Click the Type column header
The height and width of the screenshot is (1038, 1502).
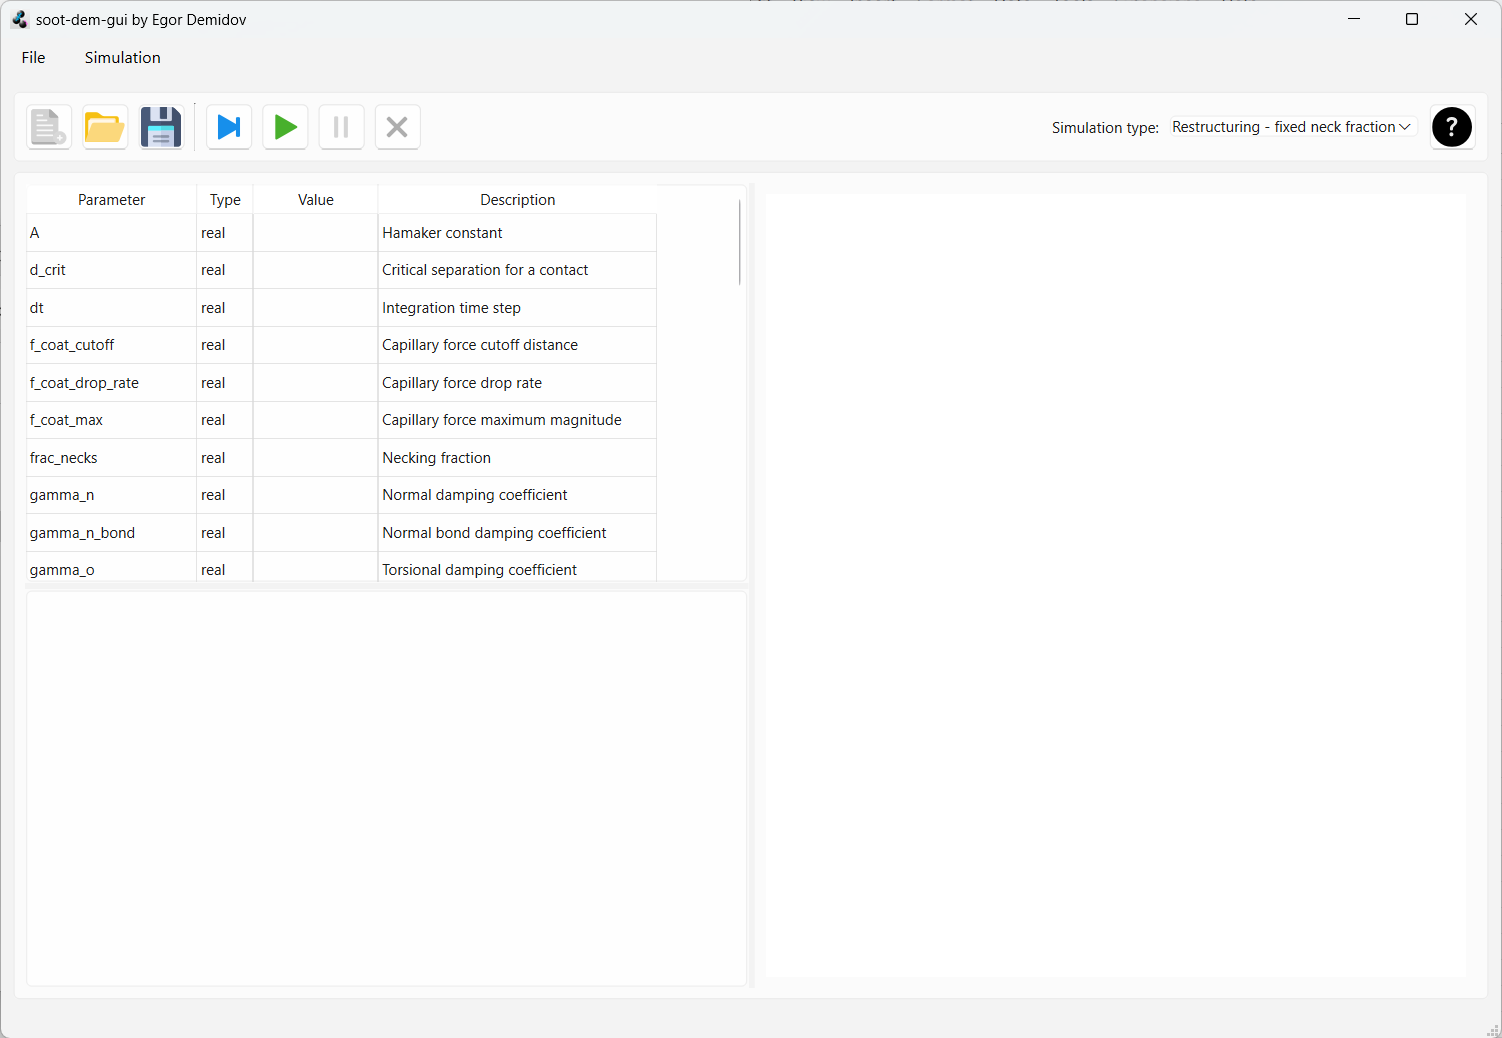point(225,200)
